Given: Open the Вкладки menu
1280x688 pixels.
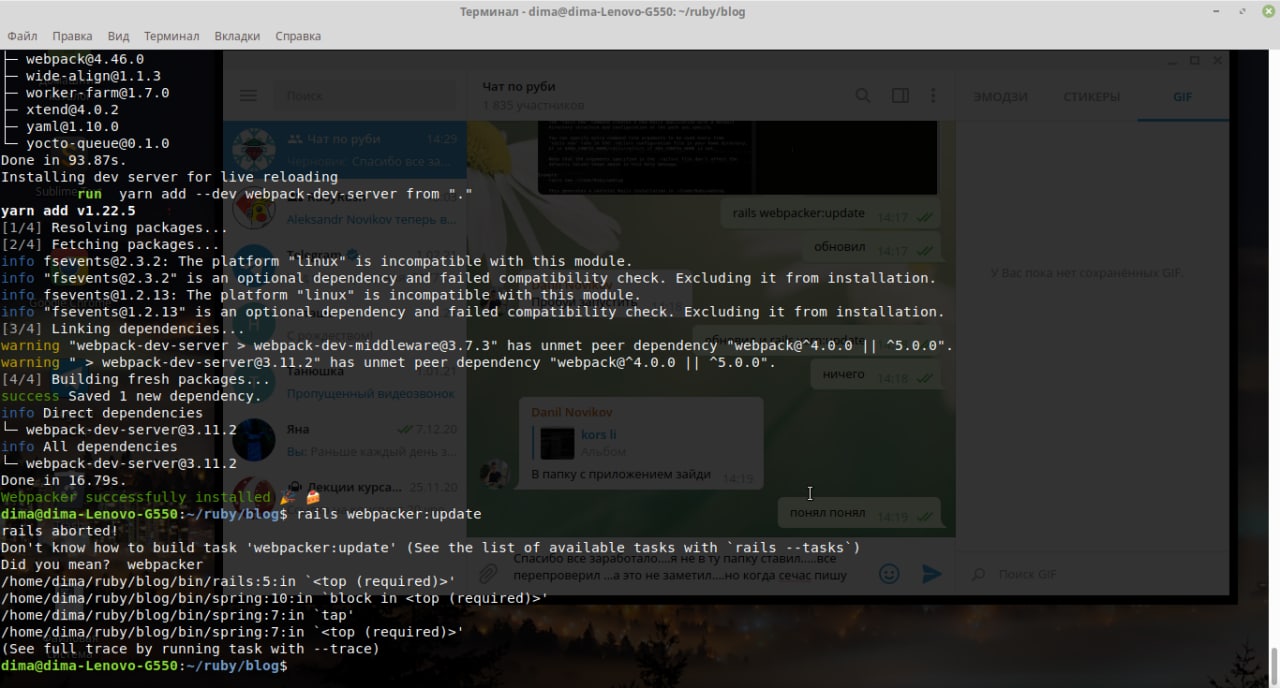Looking at the screenshot, I should point(237,36).
